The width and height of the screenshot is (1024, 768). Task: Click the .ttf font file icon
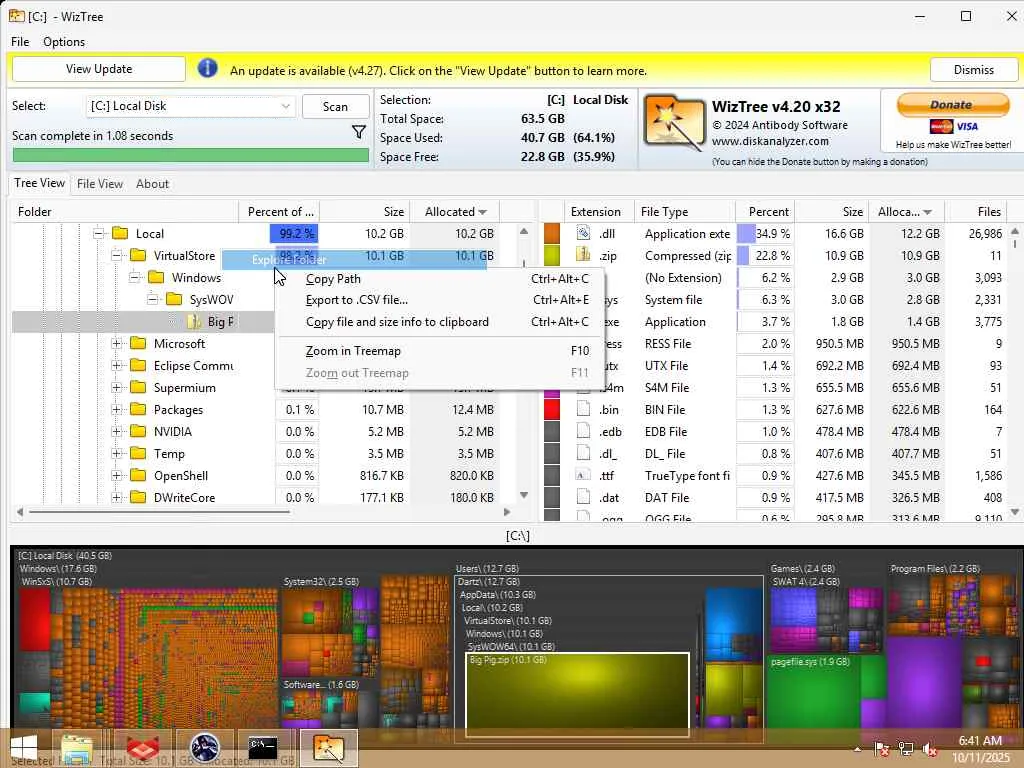pos(583,475)
